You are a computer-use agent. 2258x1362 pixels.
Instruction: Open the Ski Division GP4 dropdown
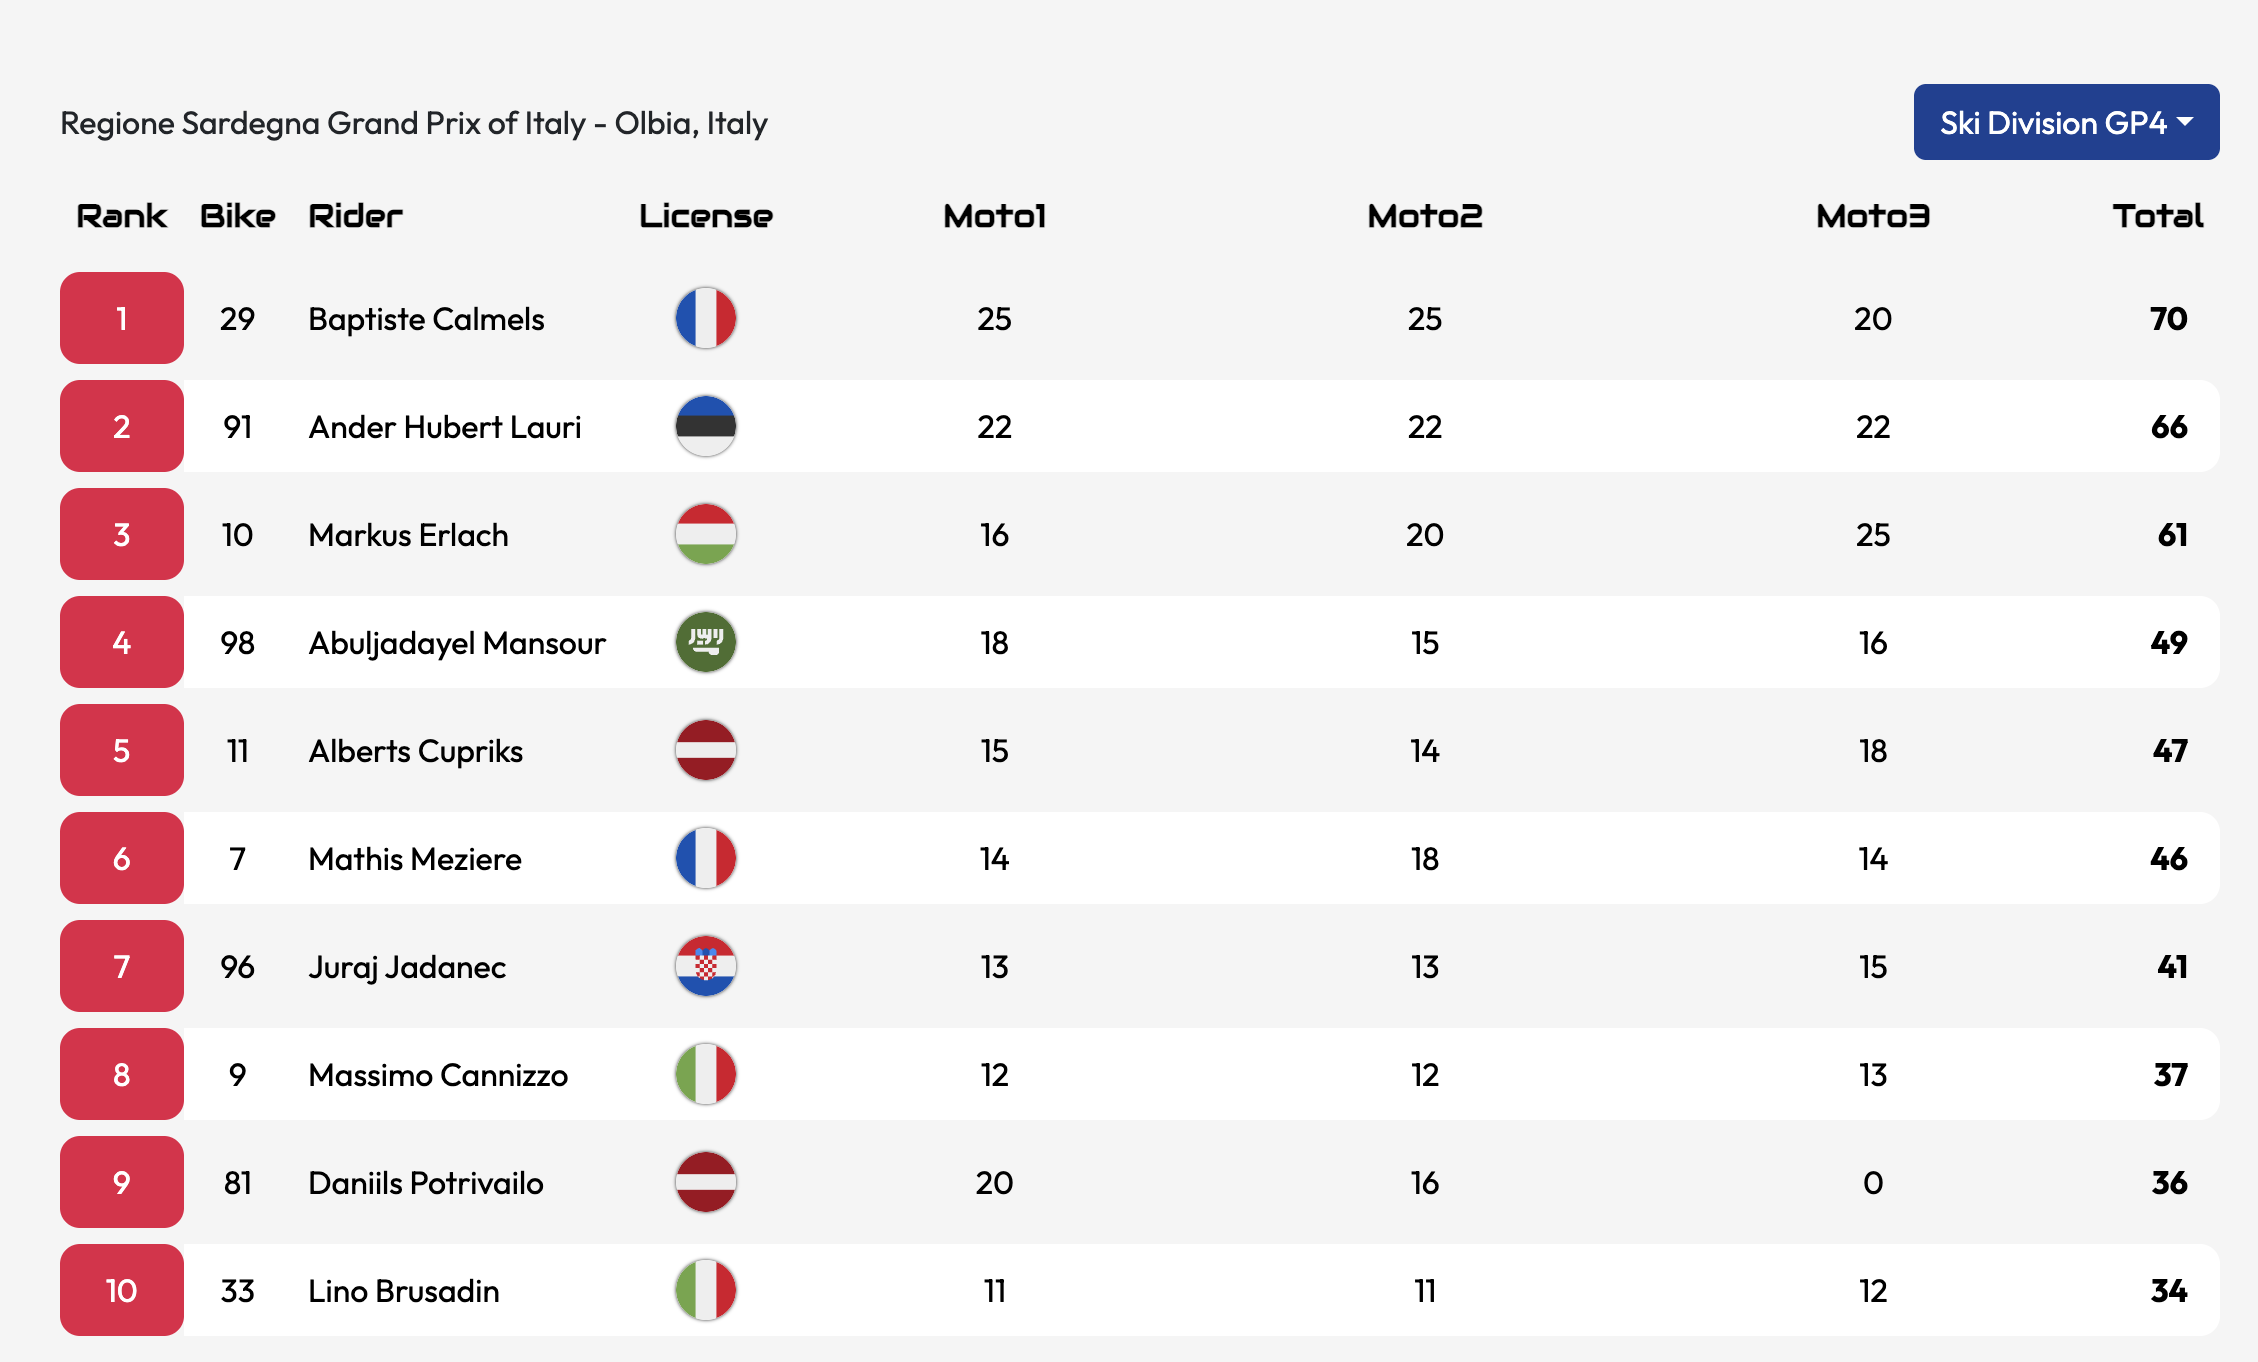(x=2066, y=122)
